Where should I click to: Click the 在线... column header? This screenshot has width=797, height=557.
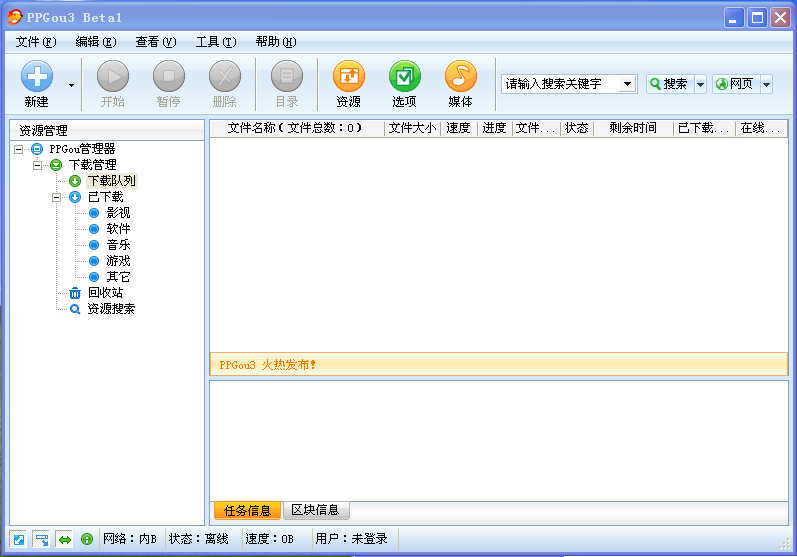click(x=761, y=128)
